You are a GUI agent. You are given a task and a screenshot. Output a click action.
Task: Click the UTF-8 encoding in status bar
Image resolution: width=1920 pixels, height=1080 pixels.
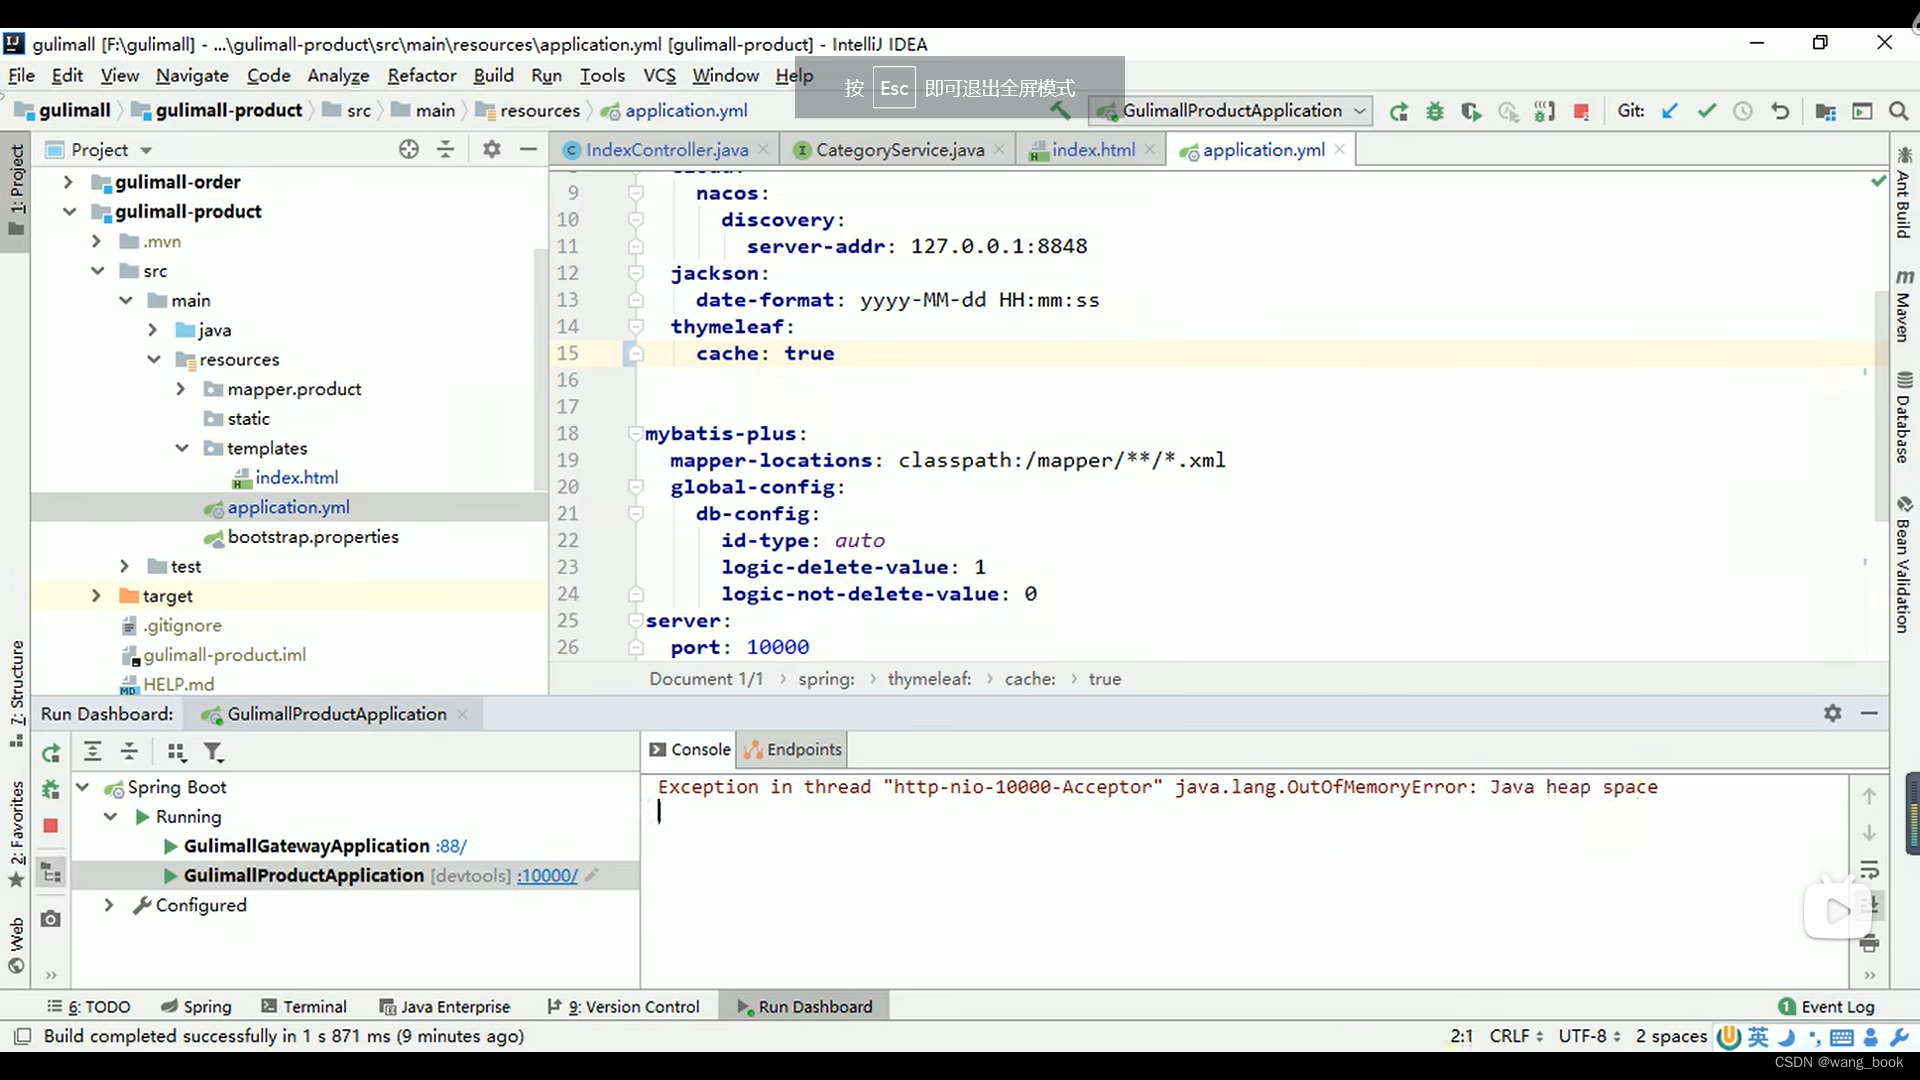pyautogui.click(x=1589, y=1036)
